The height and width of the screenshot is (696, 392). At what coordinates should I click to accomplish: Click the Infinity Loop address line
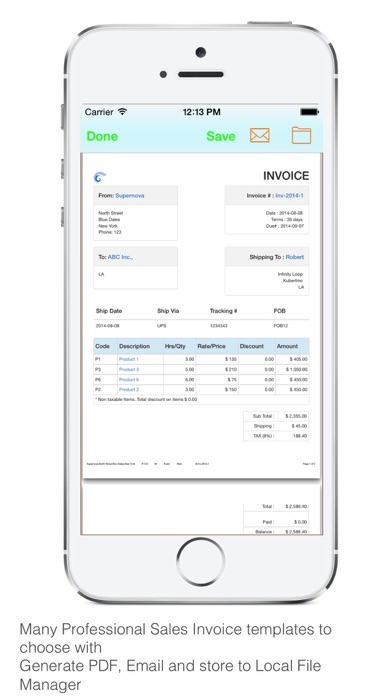pyautogui.click(x=290, y=274)
